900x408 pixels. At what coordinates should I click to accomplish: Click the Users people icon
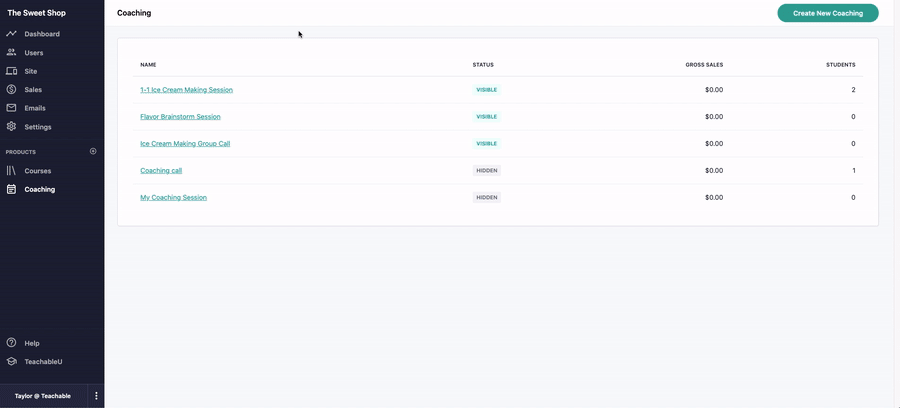click(x=11, y=52)
